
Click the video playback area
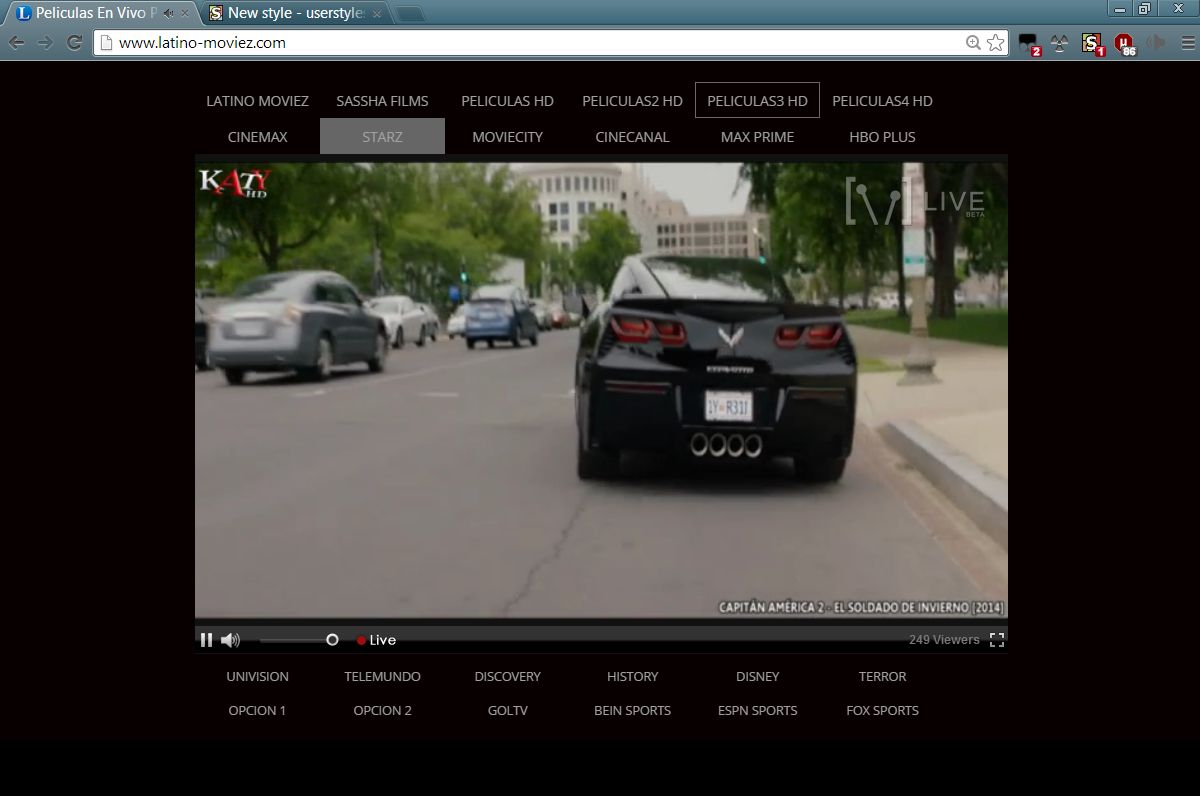601,390
